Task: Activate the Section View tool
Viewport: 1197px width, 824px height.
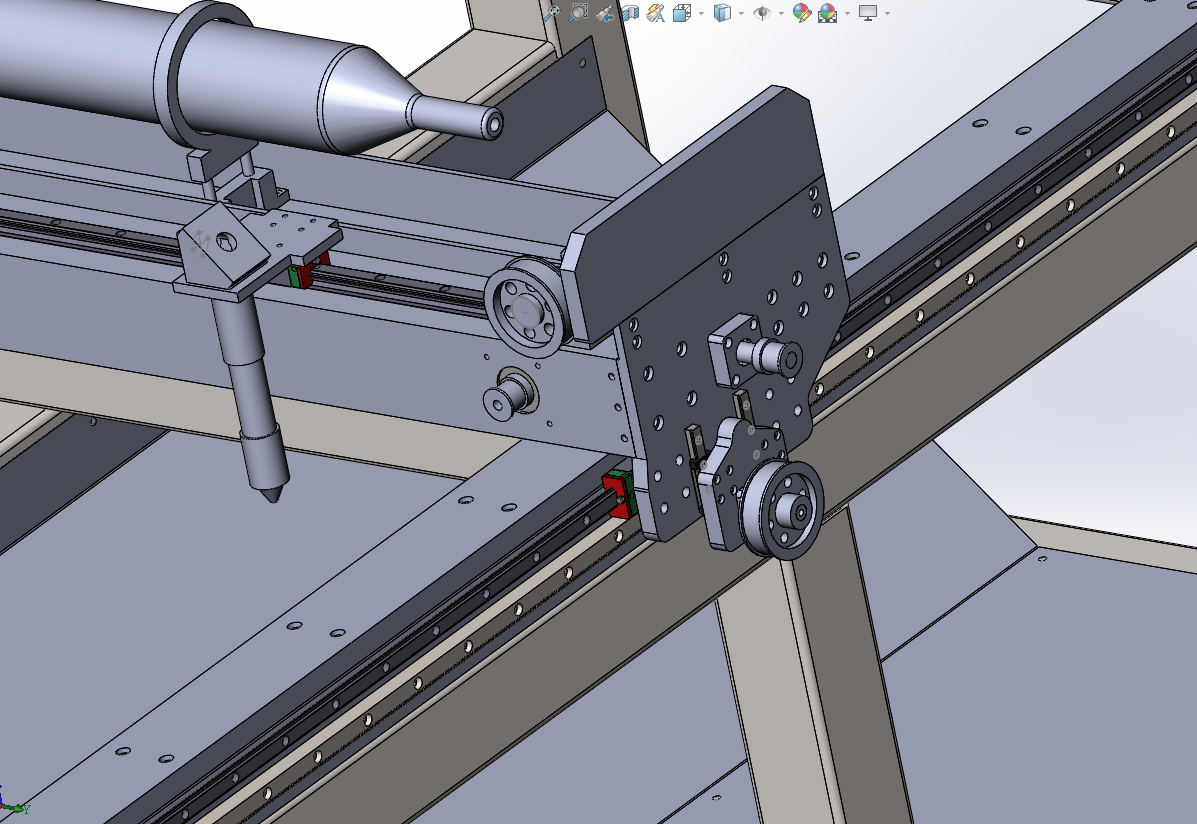Action: [630, 12]
